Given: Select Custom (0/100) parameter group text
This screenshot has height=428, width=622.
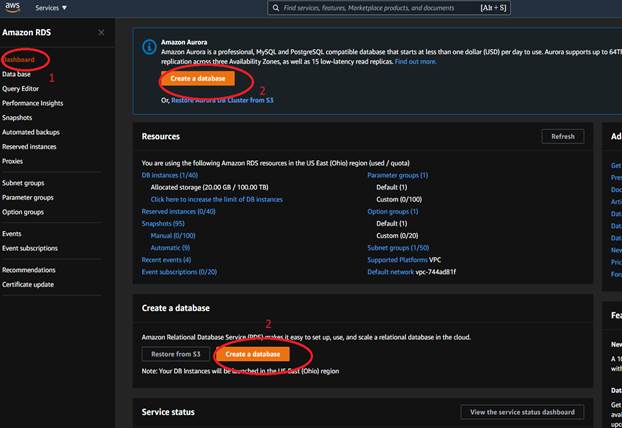Looking at the screenshot, I should coord(399,200).
